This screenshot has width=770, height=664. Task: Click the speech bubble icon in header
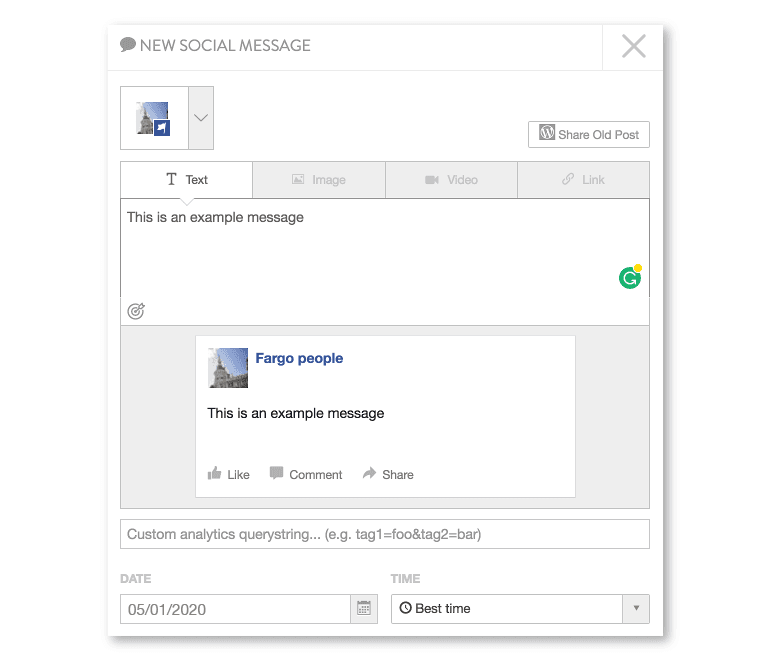coord(128,45)
